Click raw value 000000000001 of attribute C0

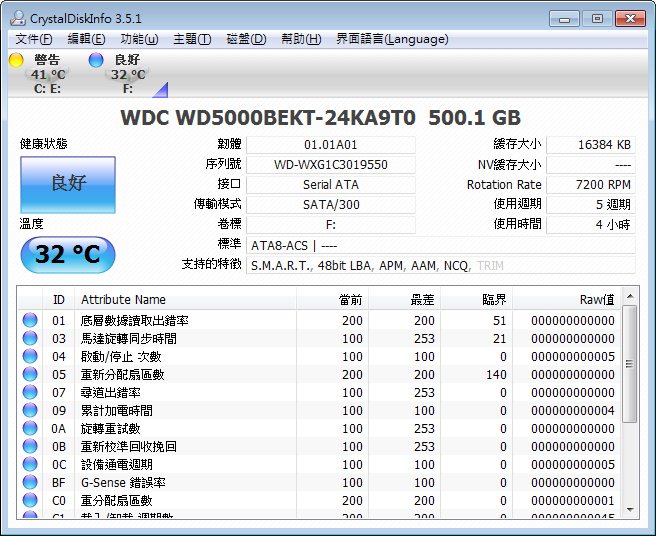coord(573,500)
